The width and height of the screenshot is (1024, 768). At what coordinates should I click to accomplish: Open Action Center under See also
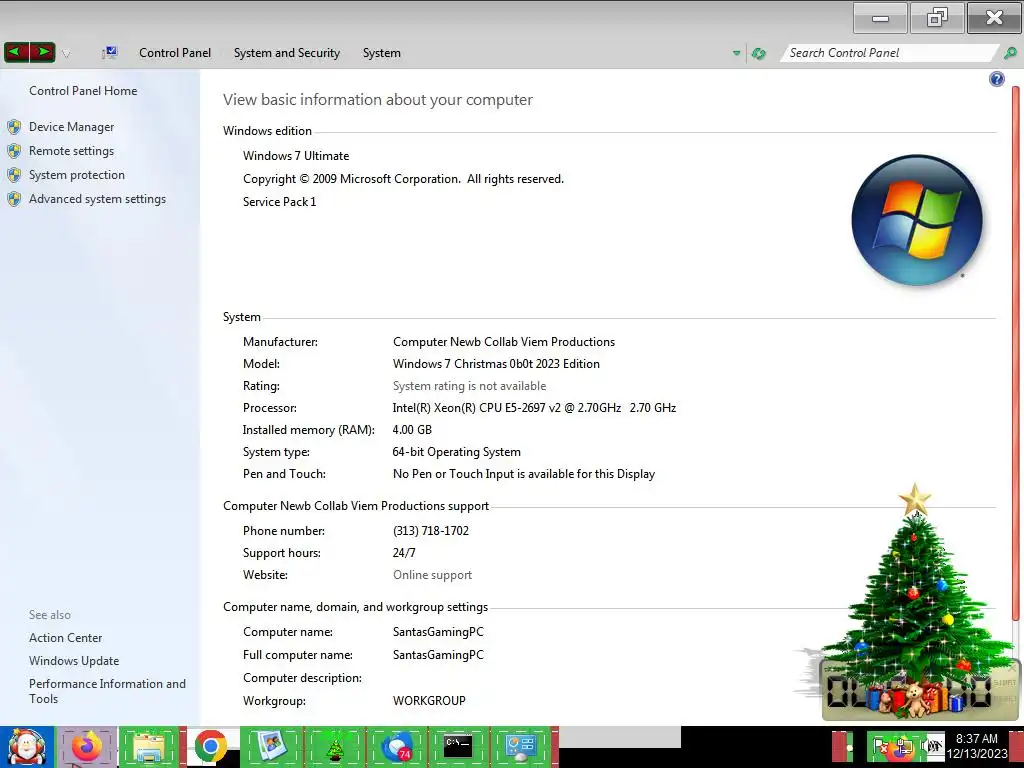[x=65, y=638]
